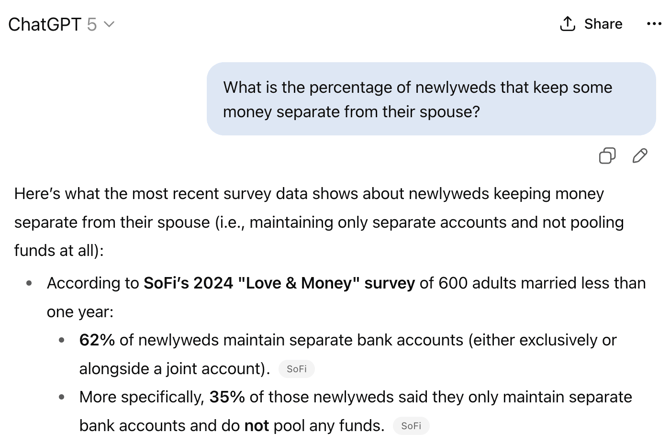Click the ChatGPT model name title
The height and width of the screenshot is (444, 670).
coord(44,24)
